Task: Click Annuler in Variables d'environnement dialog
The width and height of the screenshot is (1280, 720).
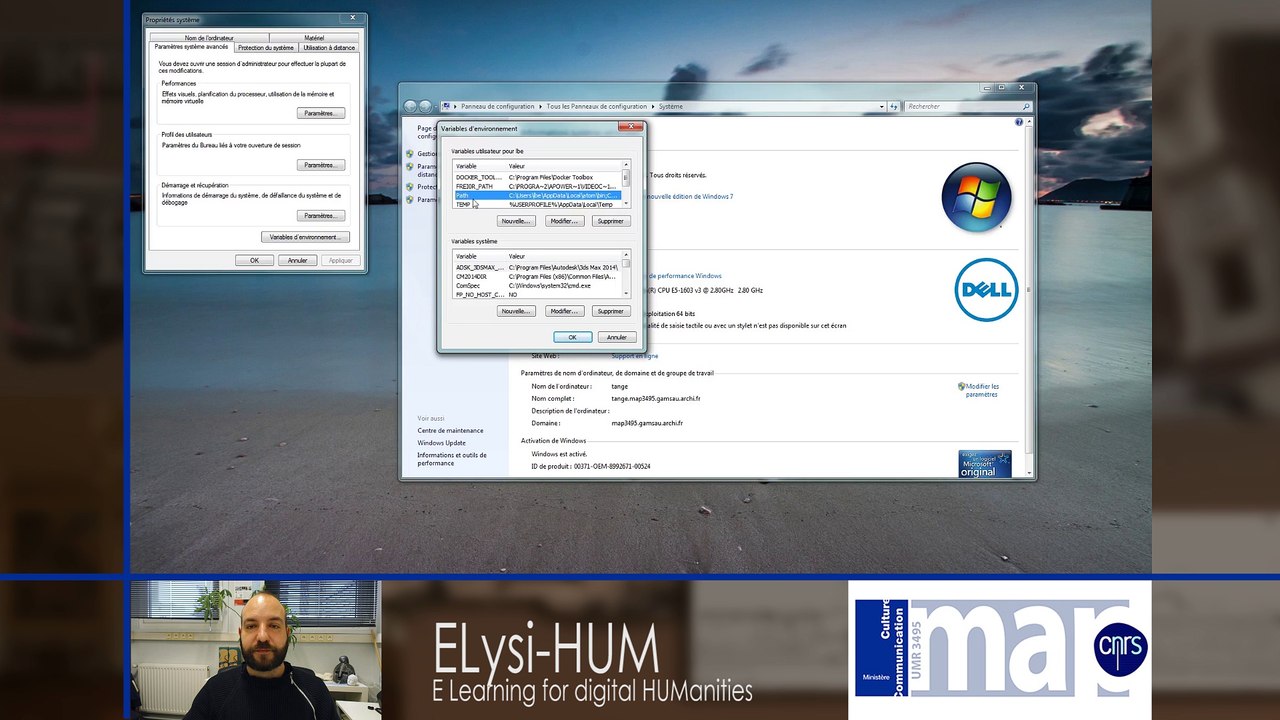Action: 617,337
